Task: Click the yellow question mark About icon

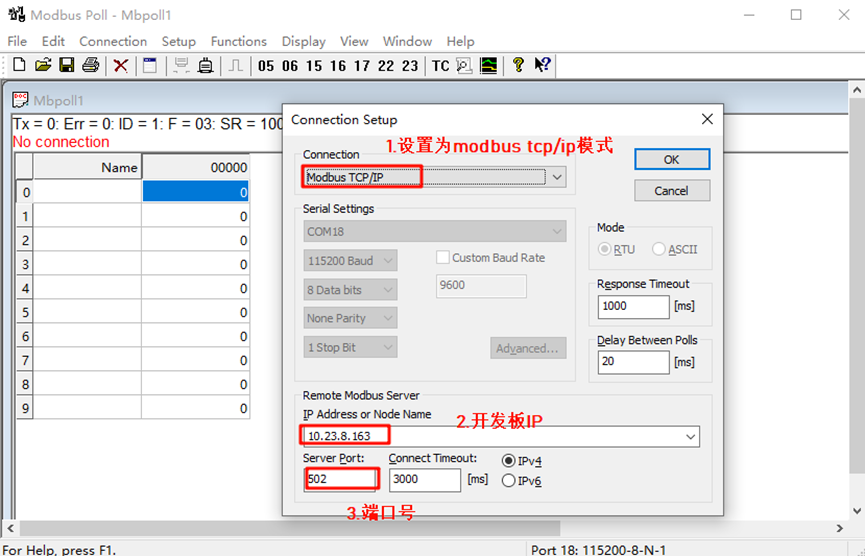Action: pos(518,65)
